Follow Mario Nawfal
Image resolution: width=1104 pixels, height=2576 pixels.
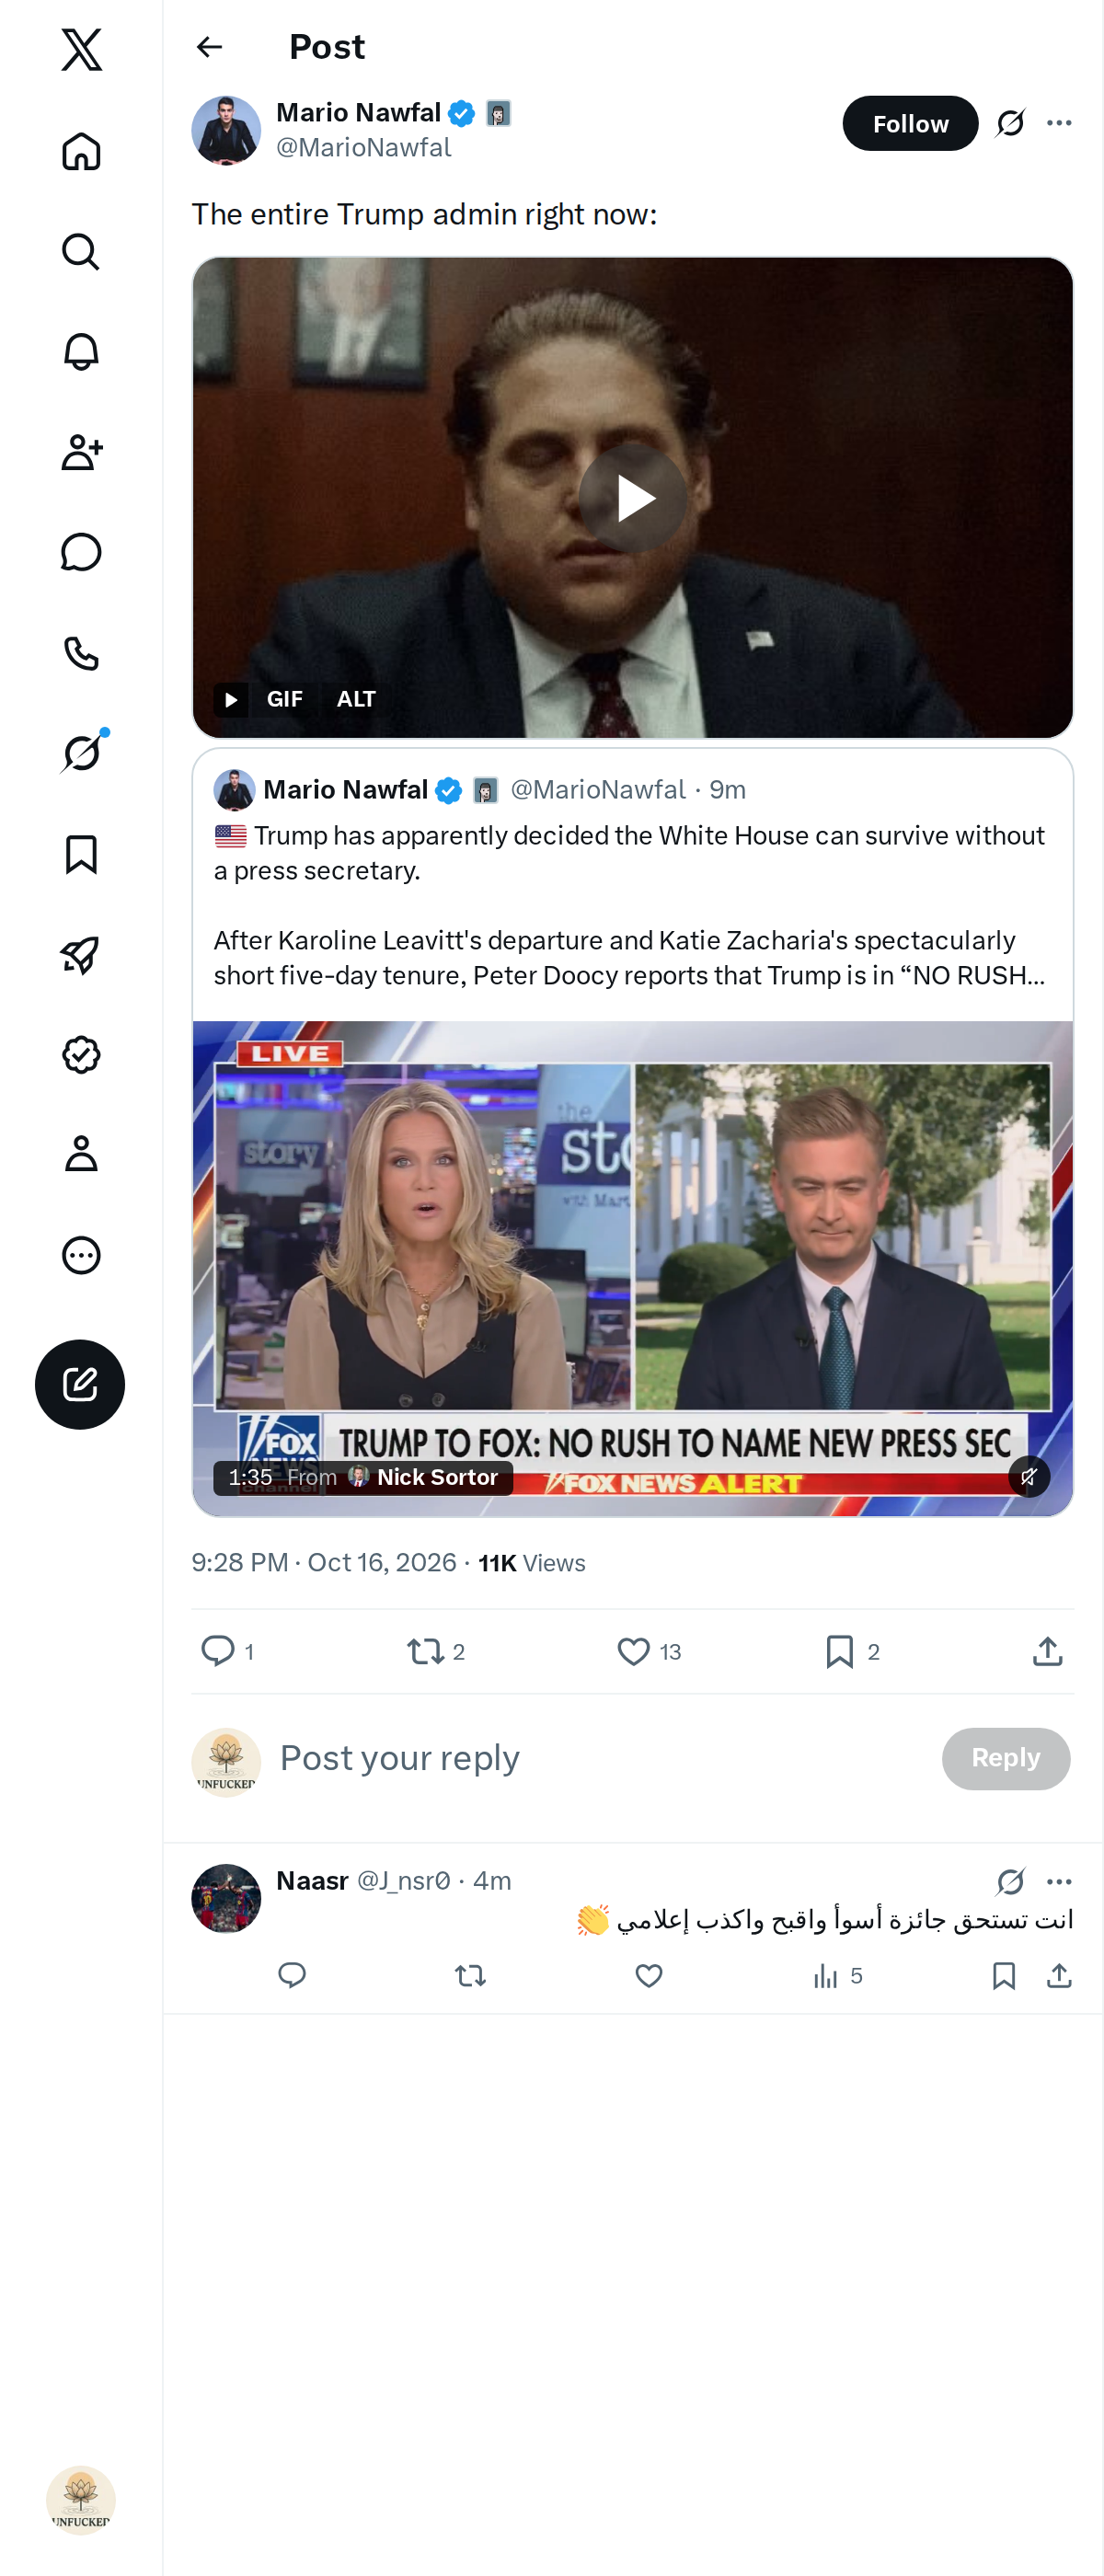tap(909, 124)
